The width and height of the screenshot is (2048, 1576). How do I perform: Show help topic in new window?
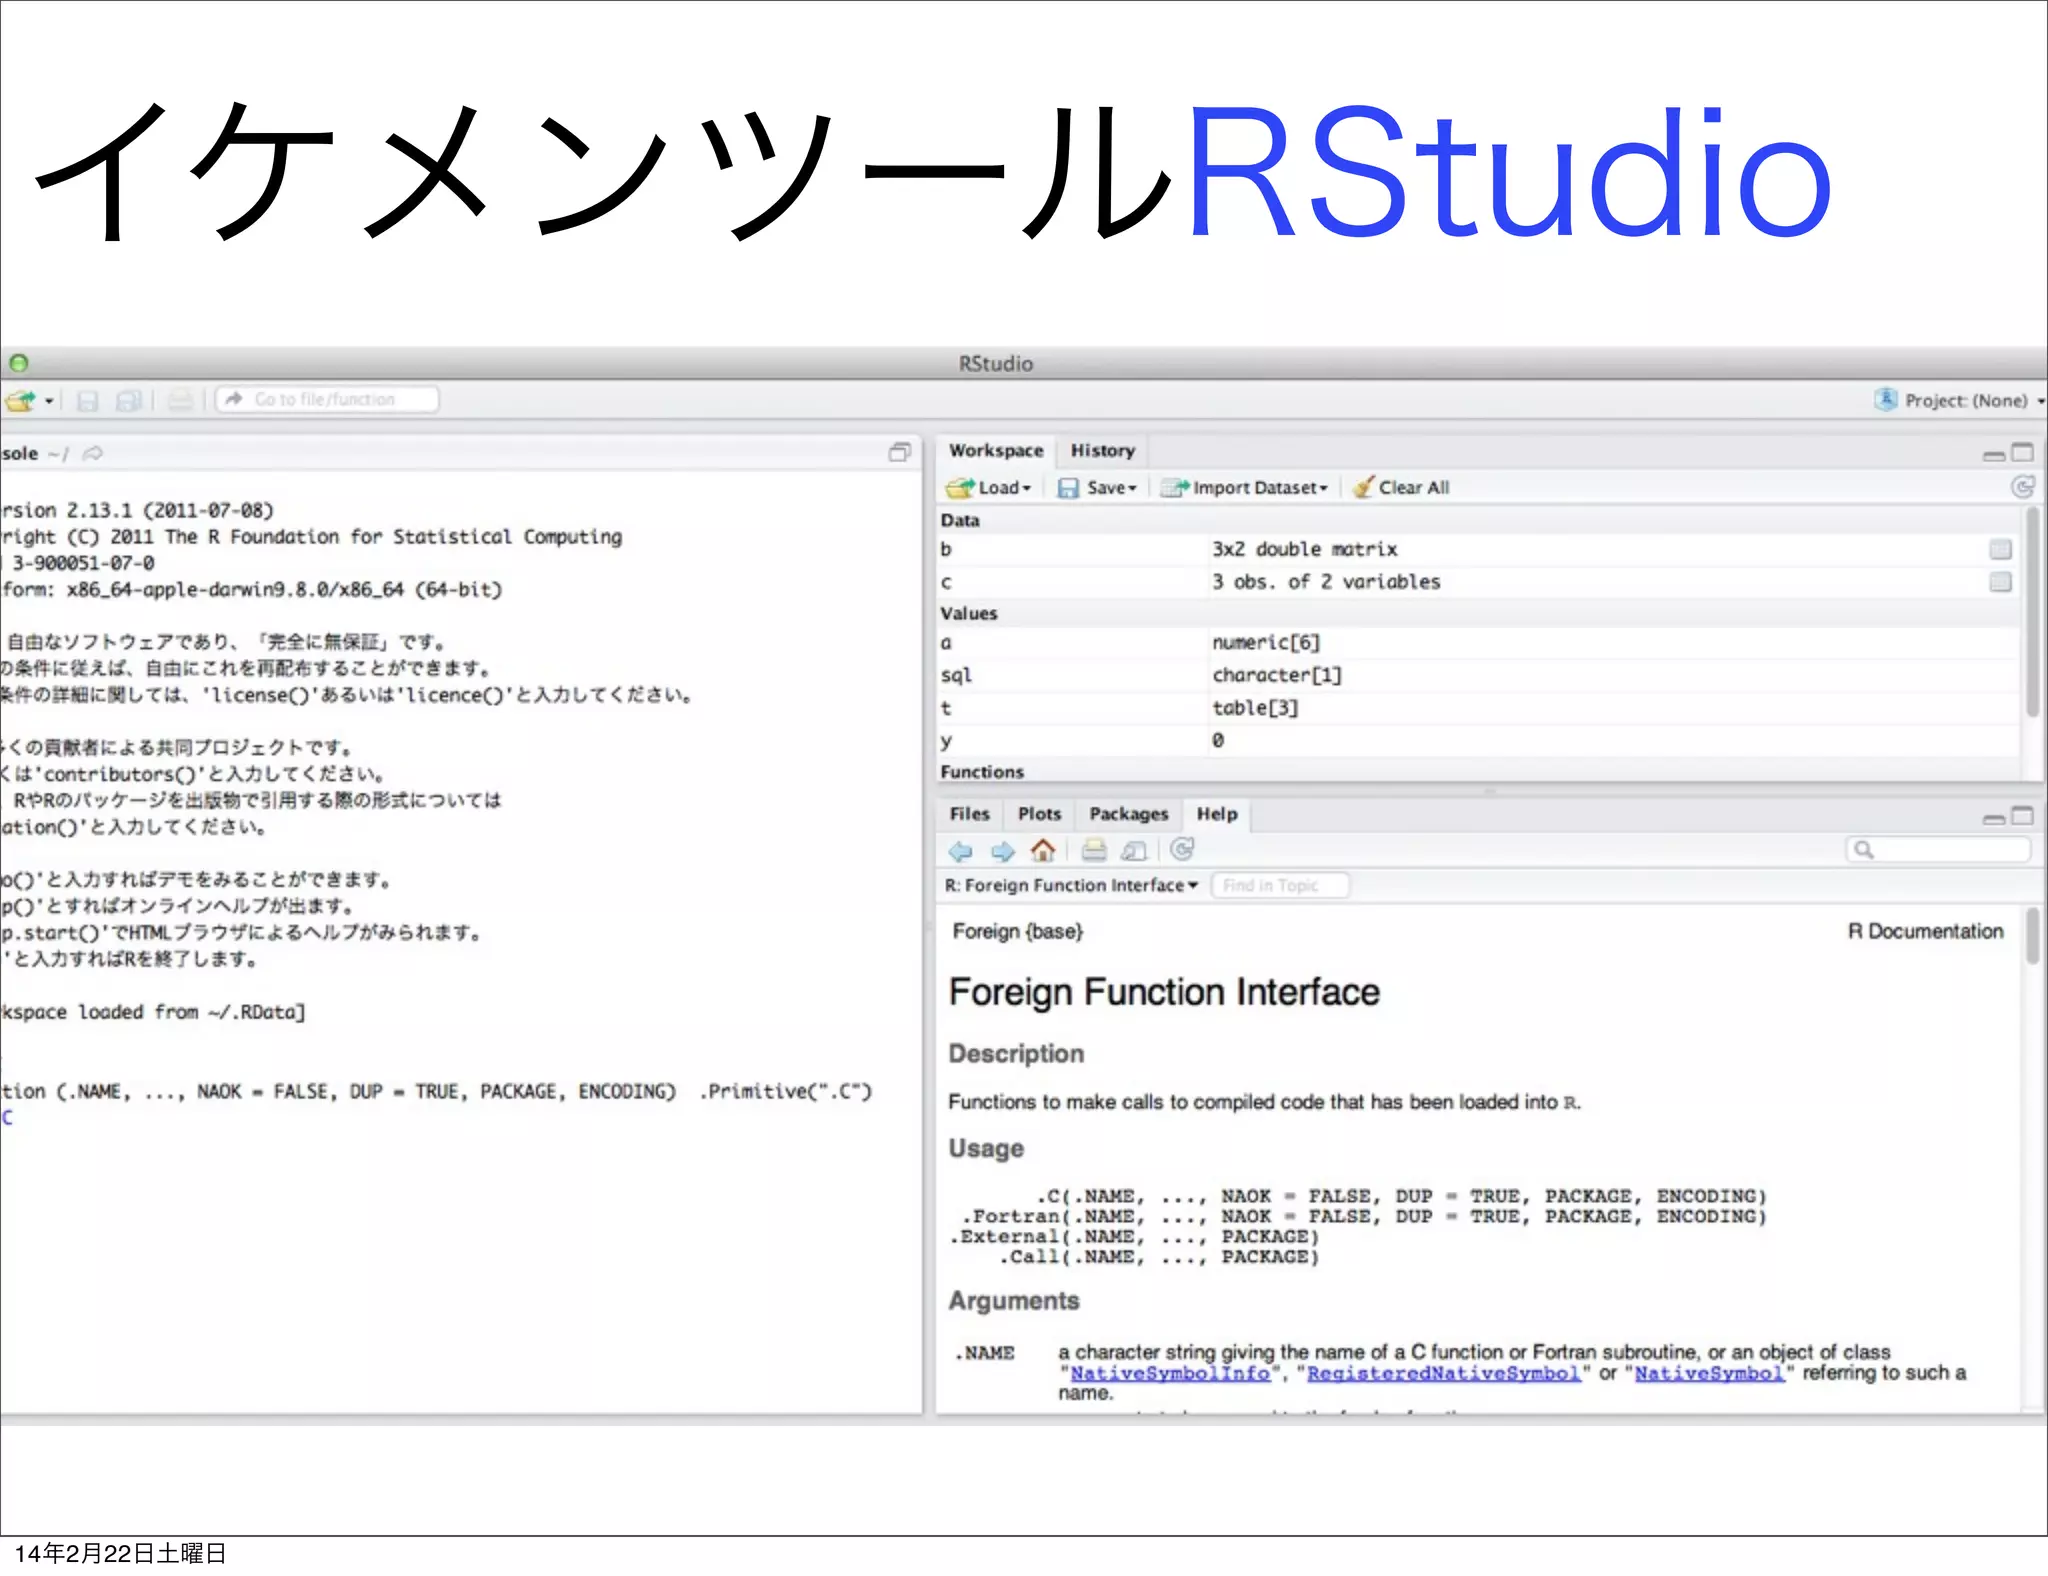[x=1134, y=850]
